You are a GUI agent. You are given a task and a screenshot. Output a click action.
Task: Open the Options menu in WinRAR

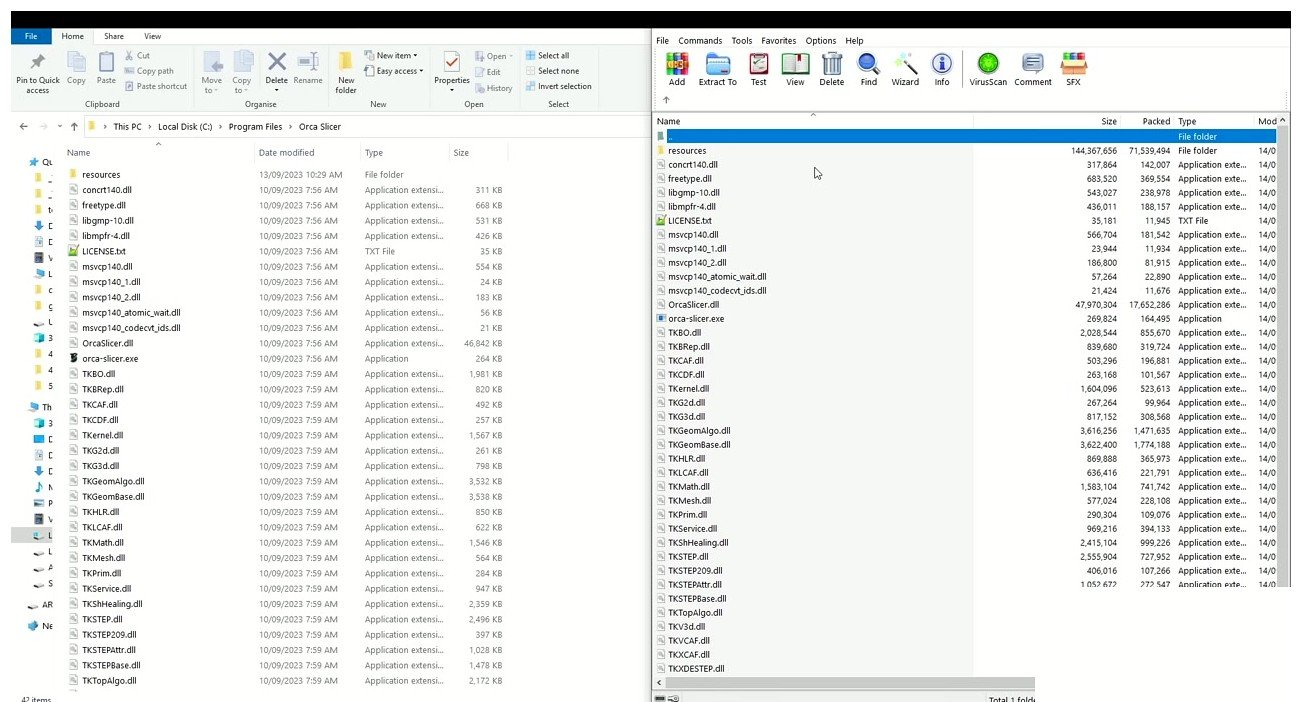click(x=821, y=41)
